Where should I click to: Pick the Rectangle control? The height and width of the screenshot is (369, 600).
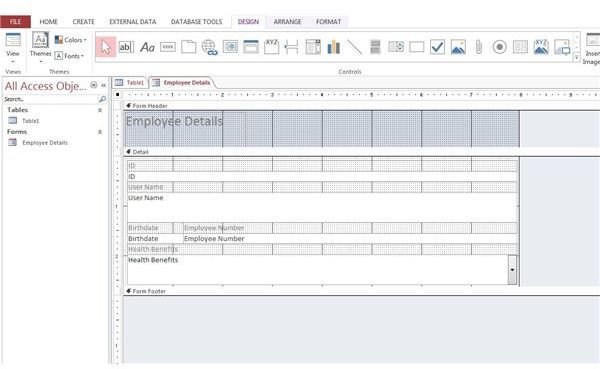pyautogui.click(x=417, y=47)
